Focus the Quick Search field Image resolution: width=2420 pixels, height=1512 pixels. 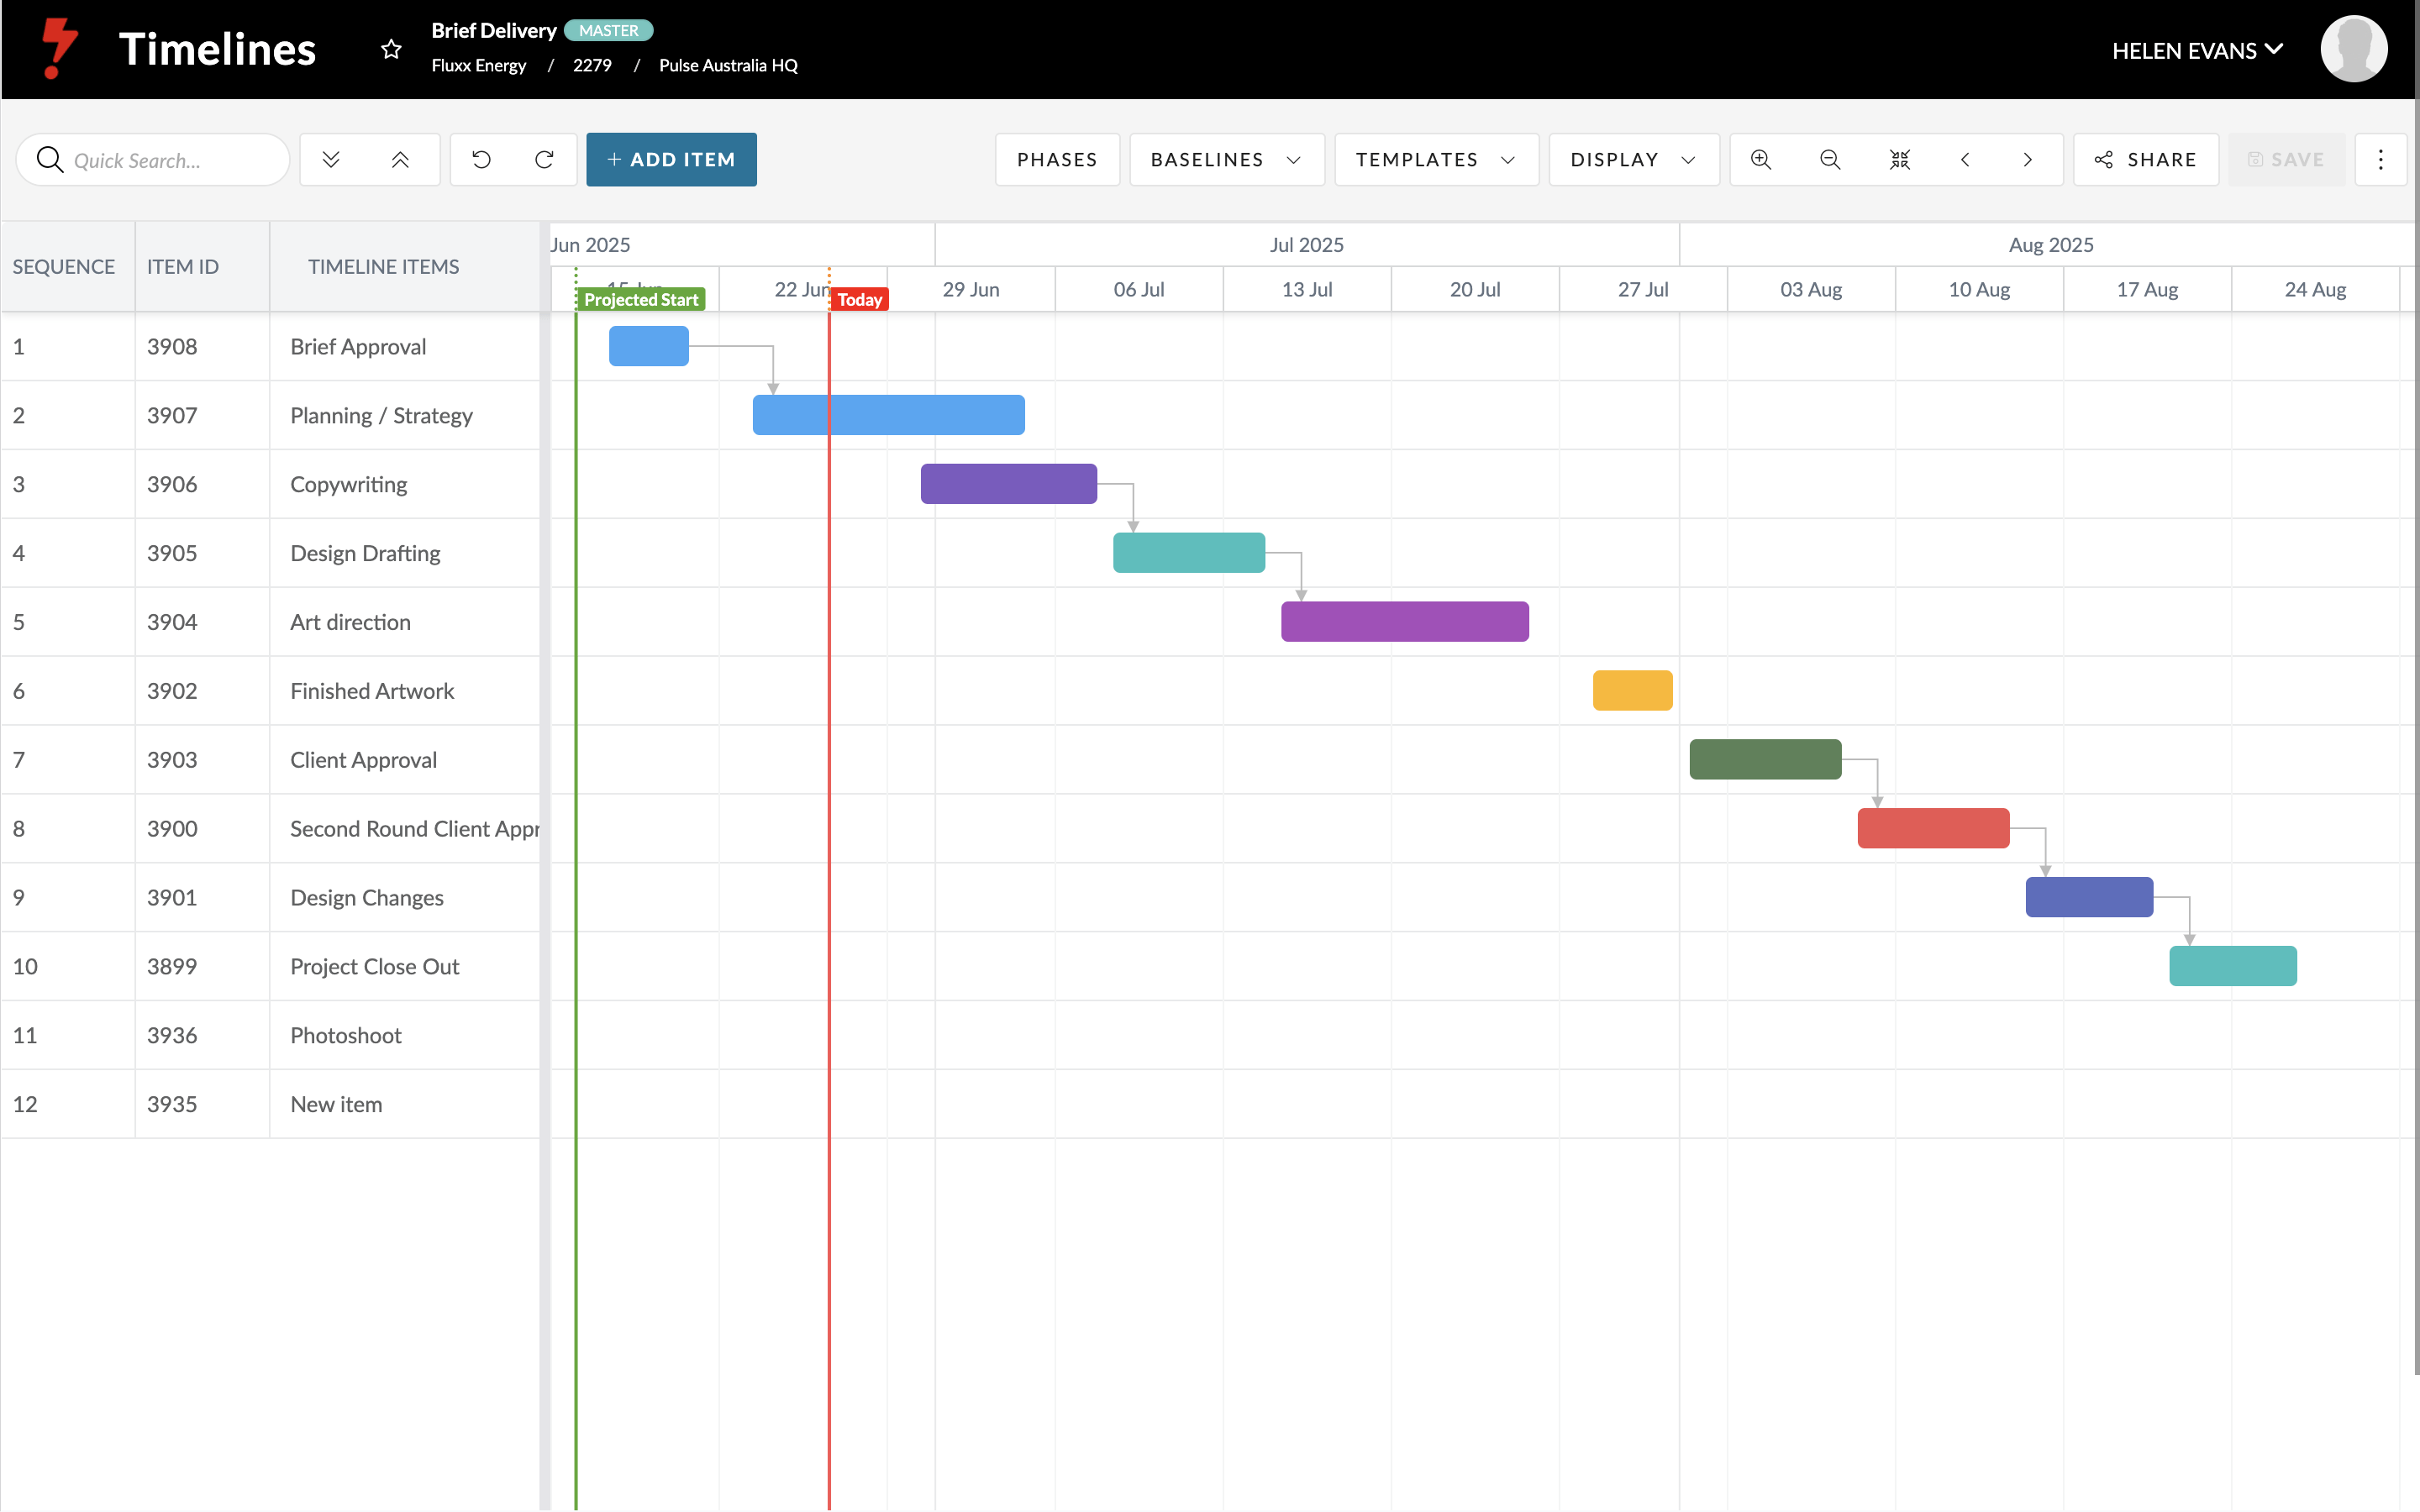(x=170, y=160)
